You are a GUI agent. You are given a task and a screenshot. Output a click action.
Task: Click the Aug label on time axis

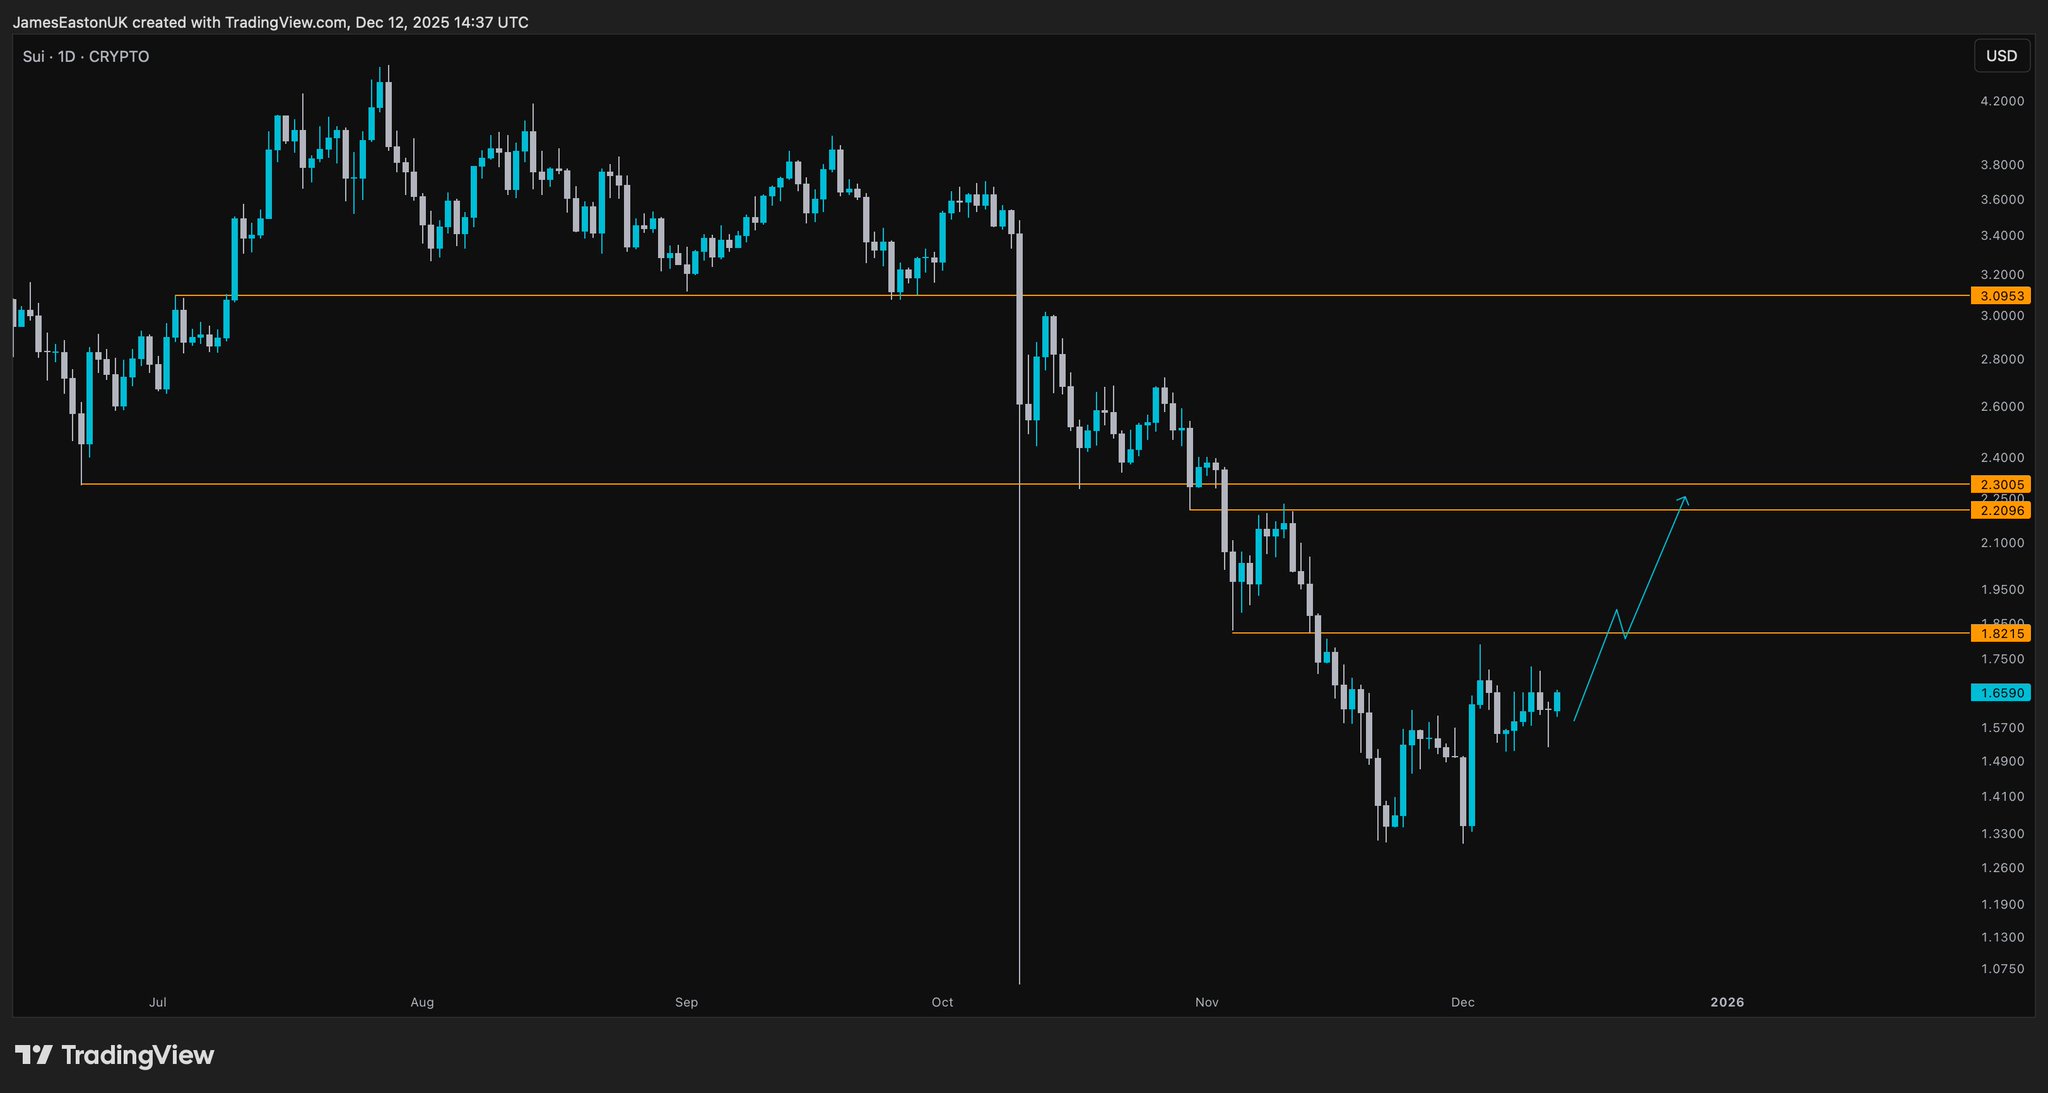tap(422, 1002)
